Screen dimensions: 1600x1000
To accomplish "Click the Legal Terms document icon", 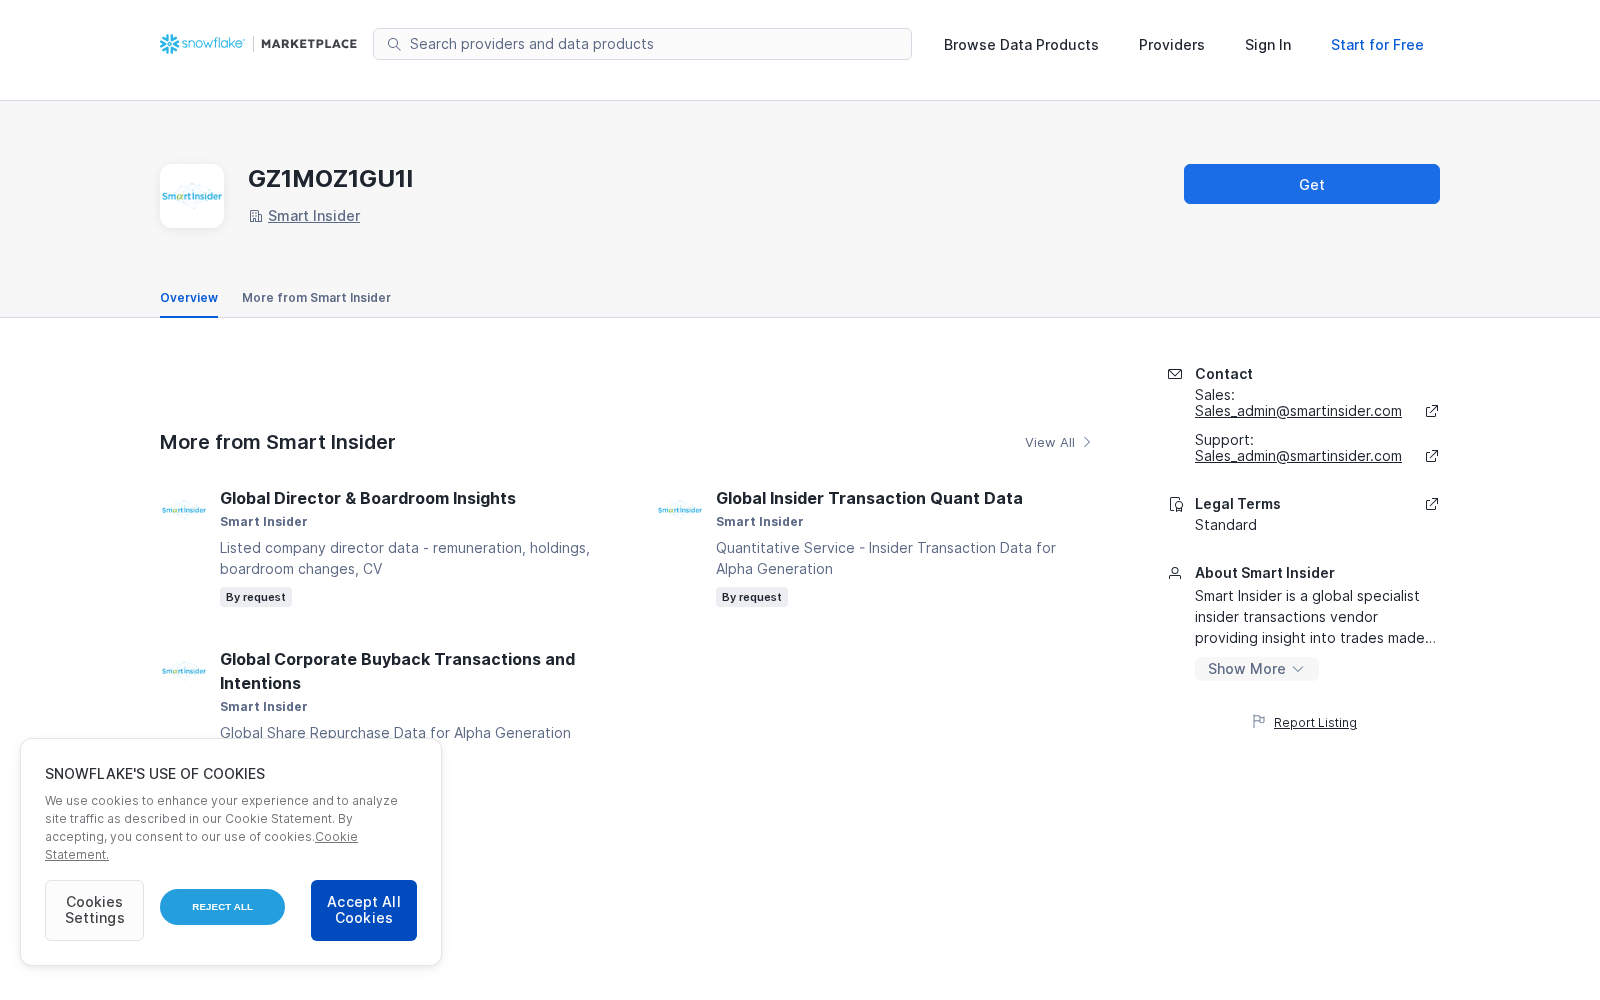I will [1176, 504].
